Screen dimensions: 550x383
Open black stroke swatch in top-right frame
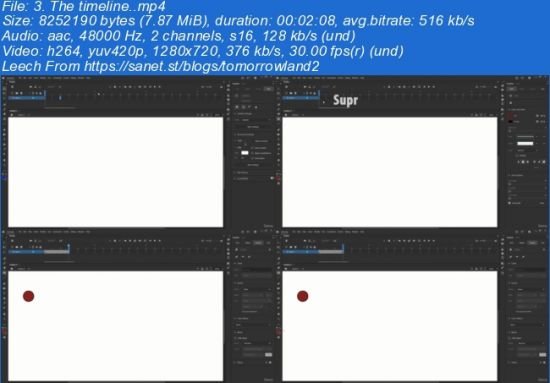[x=511, y=121]
